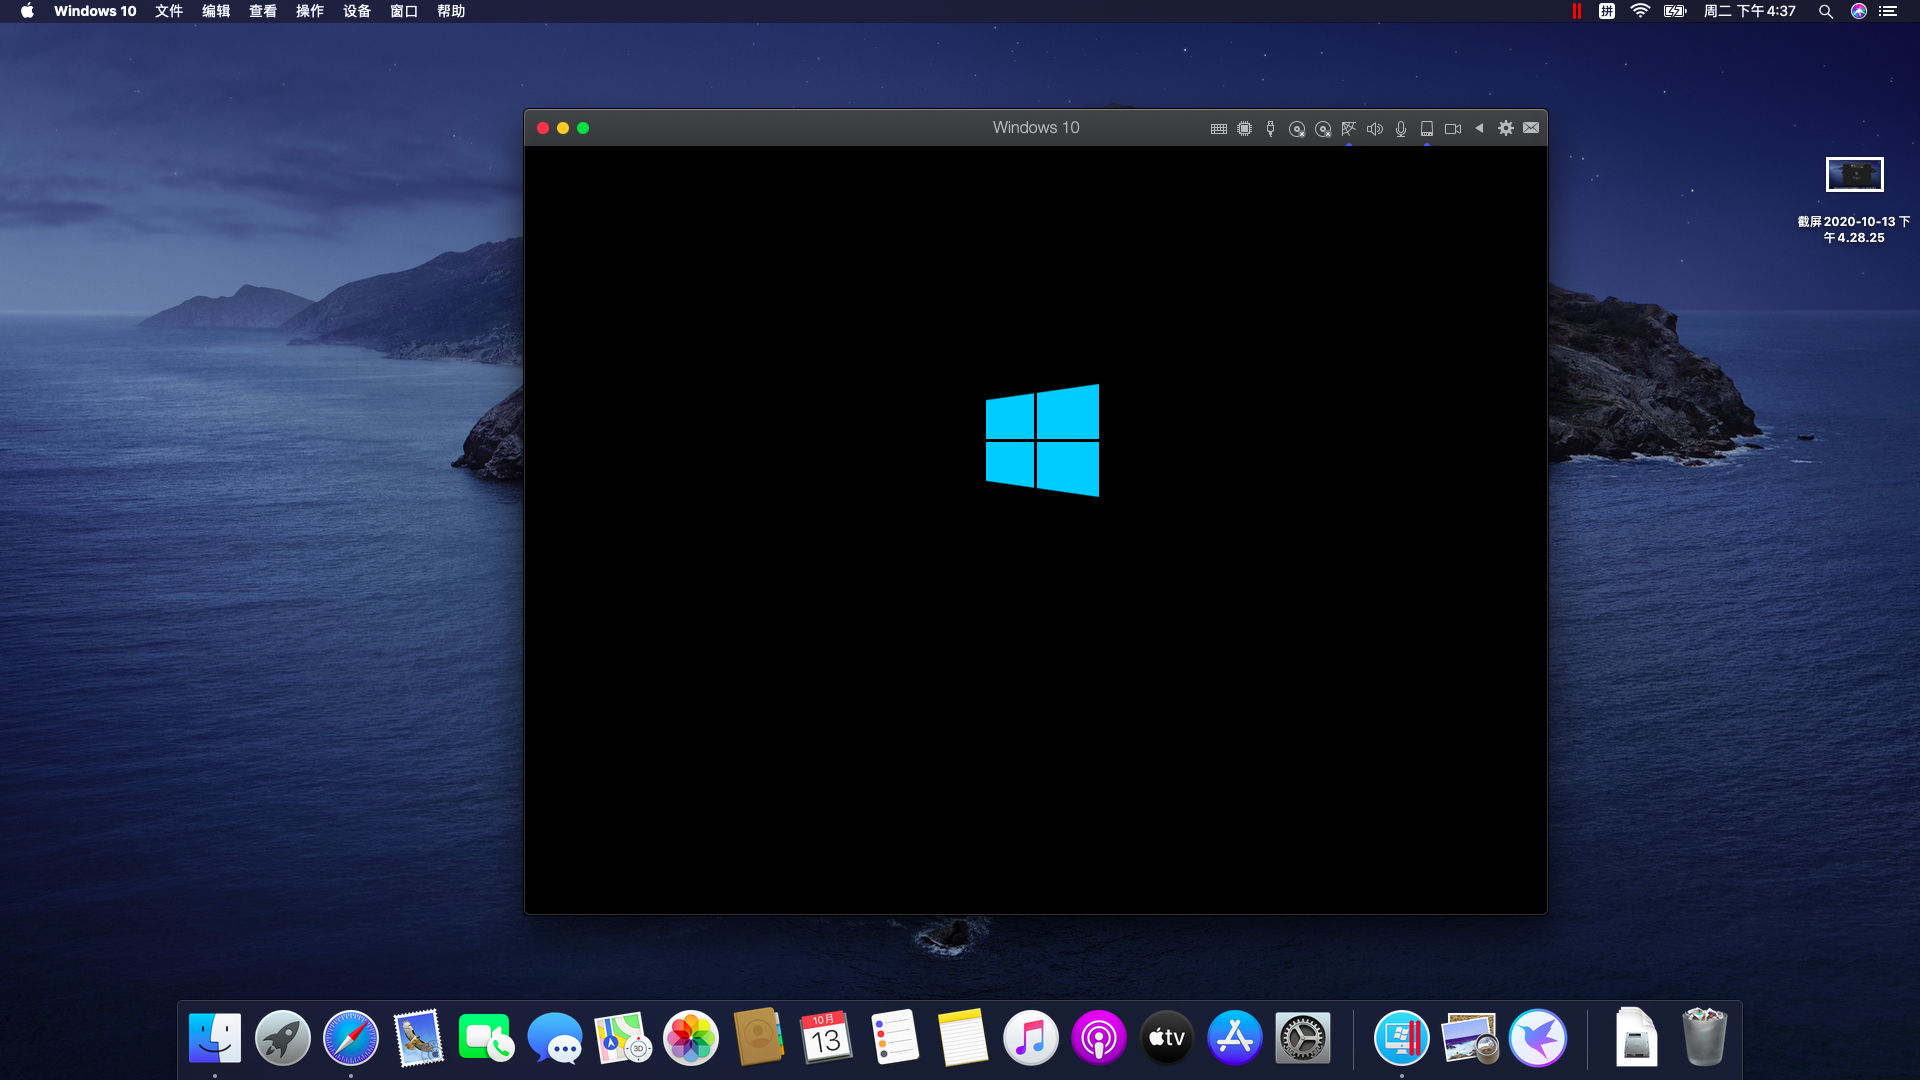Open Preview from the Dock

(x=1470, y=1038)
